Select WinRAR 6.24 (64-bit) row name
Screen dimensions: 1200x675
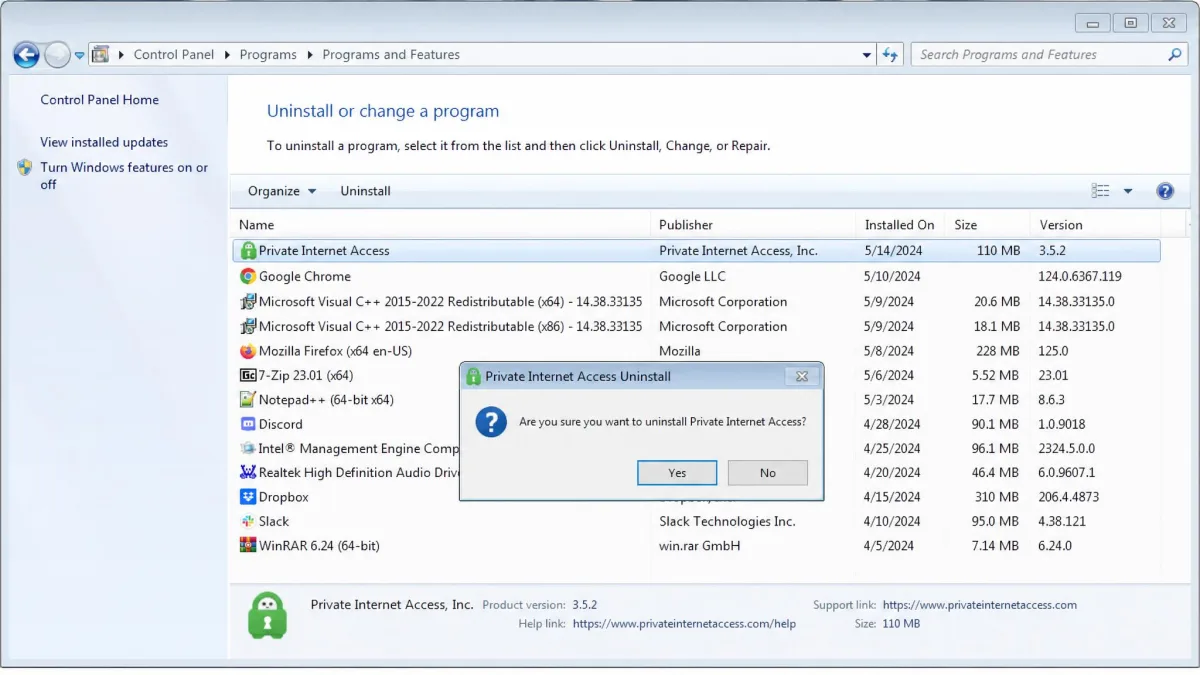coord(319,545)
